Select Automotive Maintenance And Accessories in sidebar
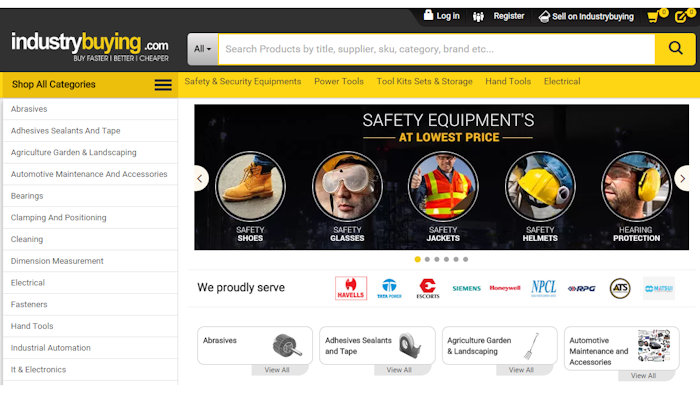Screen dimensions: 700x394 tap(90, 174)
